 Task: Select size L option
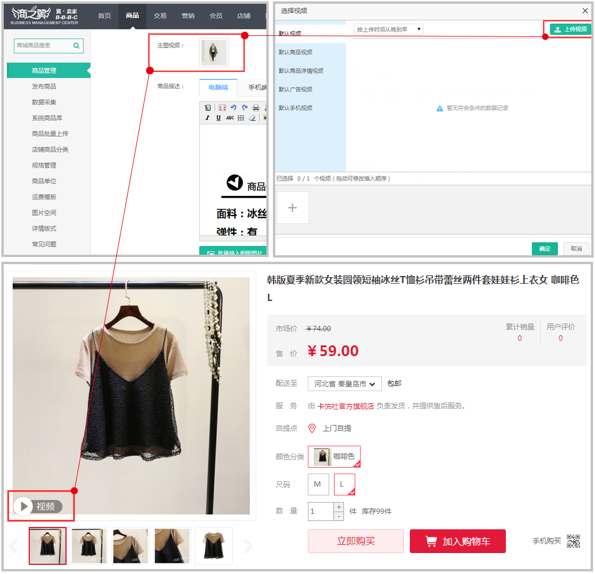click(345, 484)
